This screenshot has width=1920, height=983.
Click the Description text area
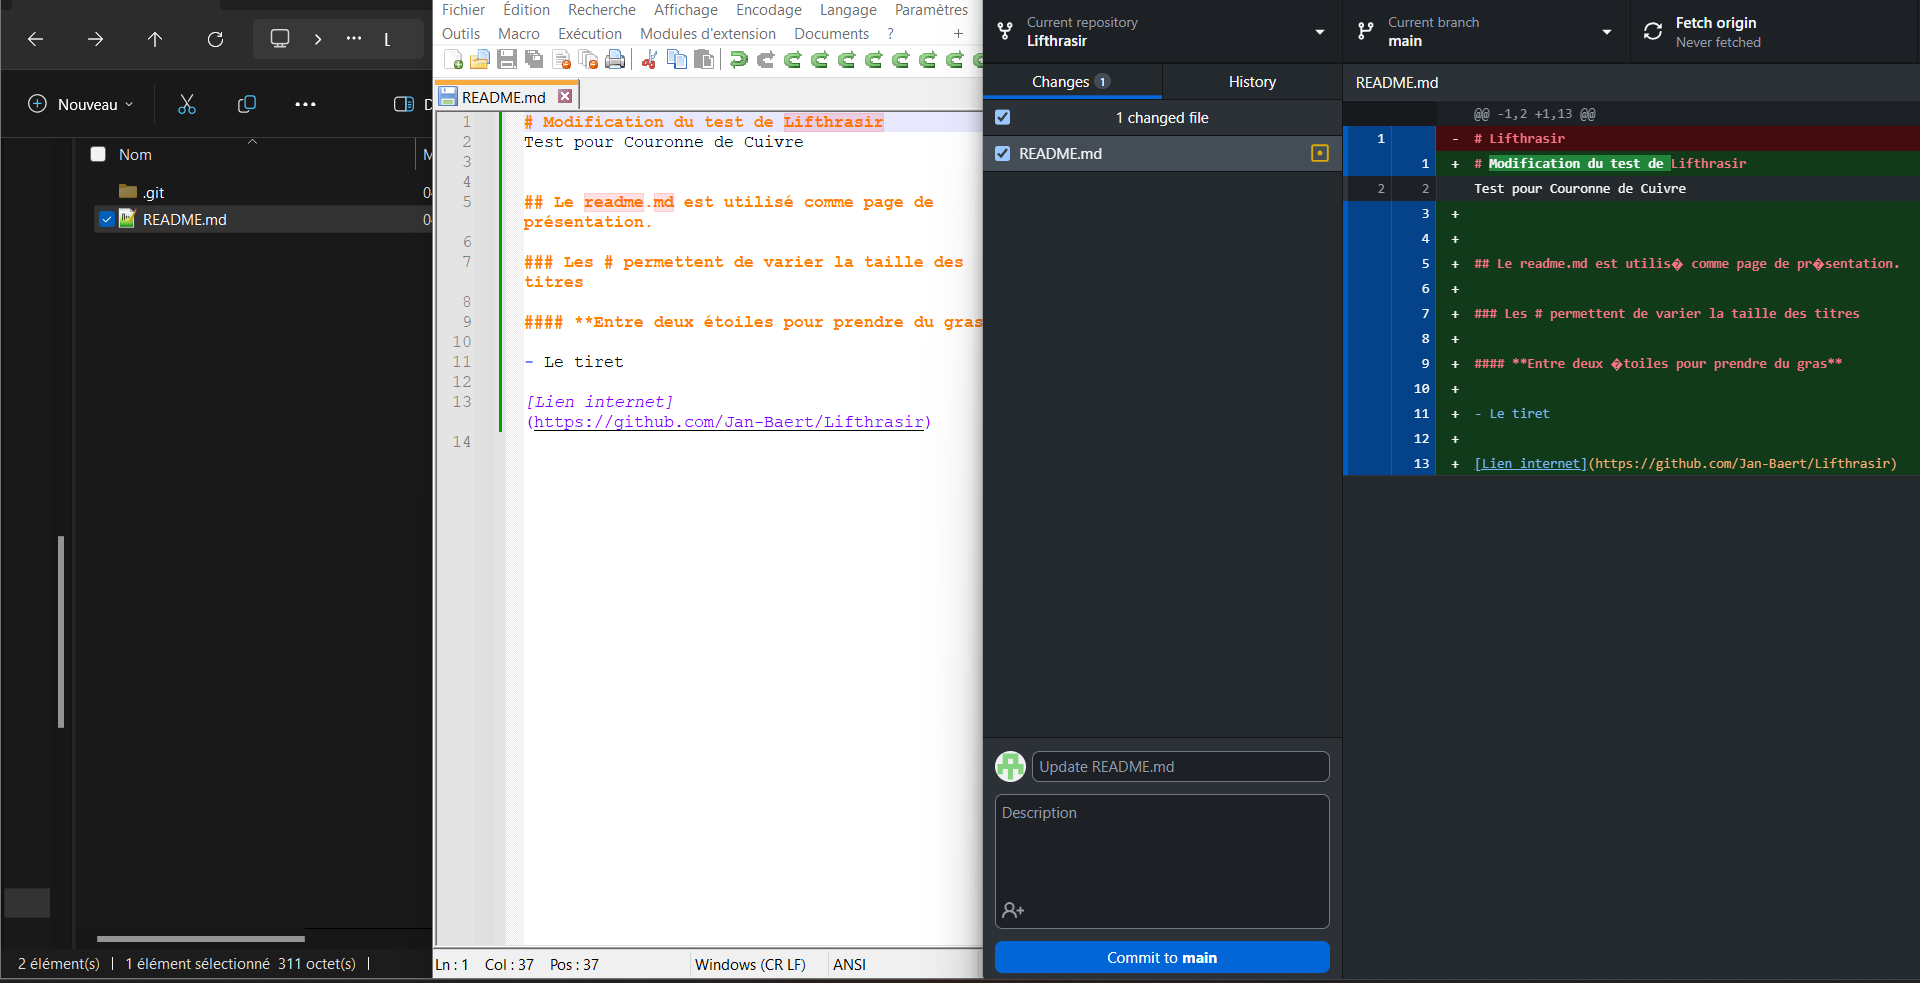[x=1162, y=861]
